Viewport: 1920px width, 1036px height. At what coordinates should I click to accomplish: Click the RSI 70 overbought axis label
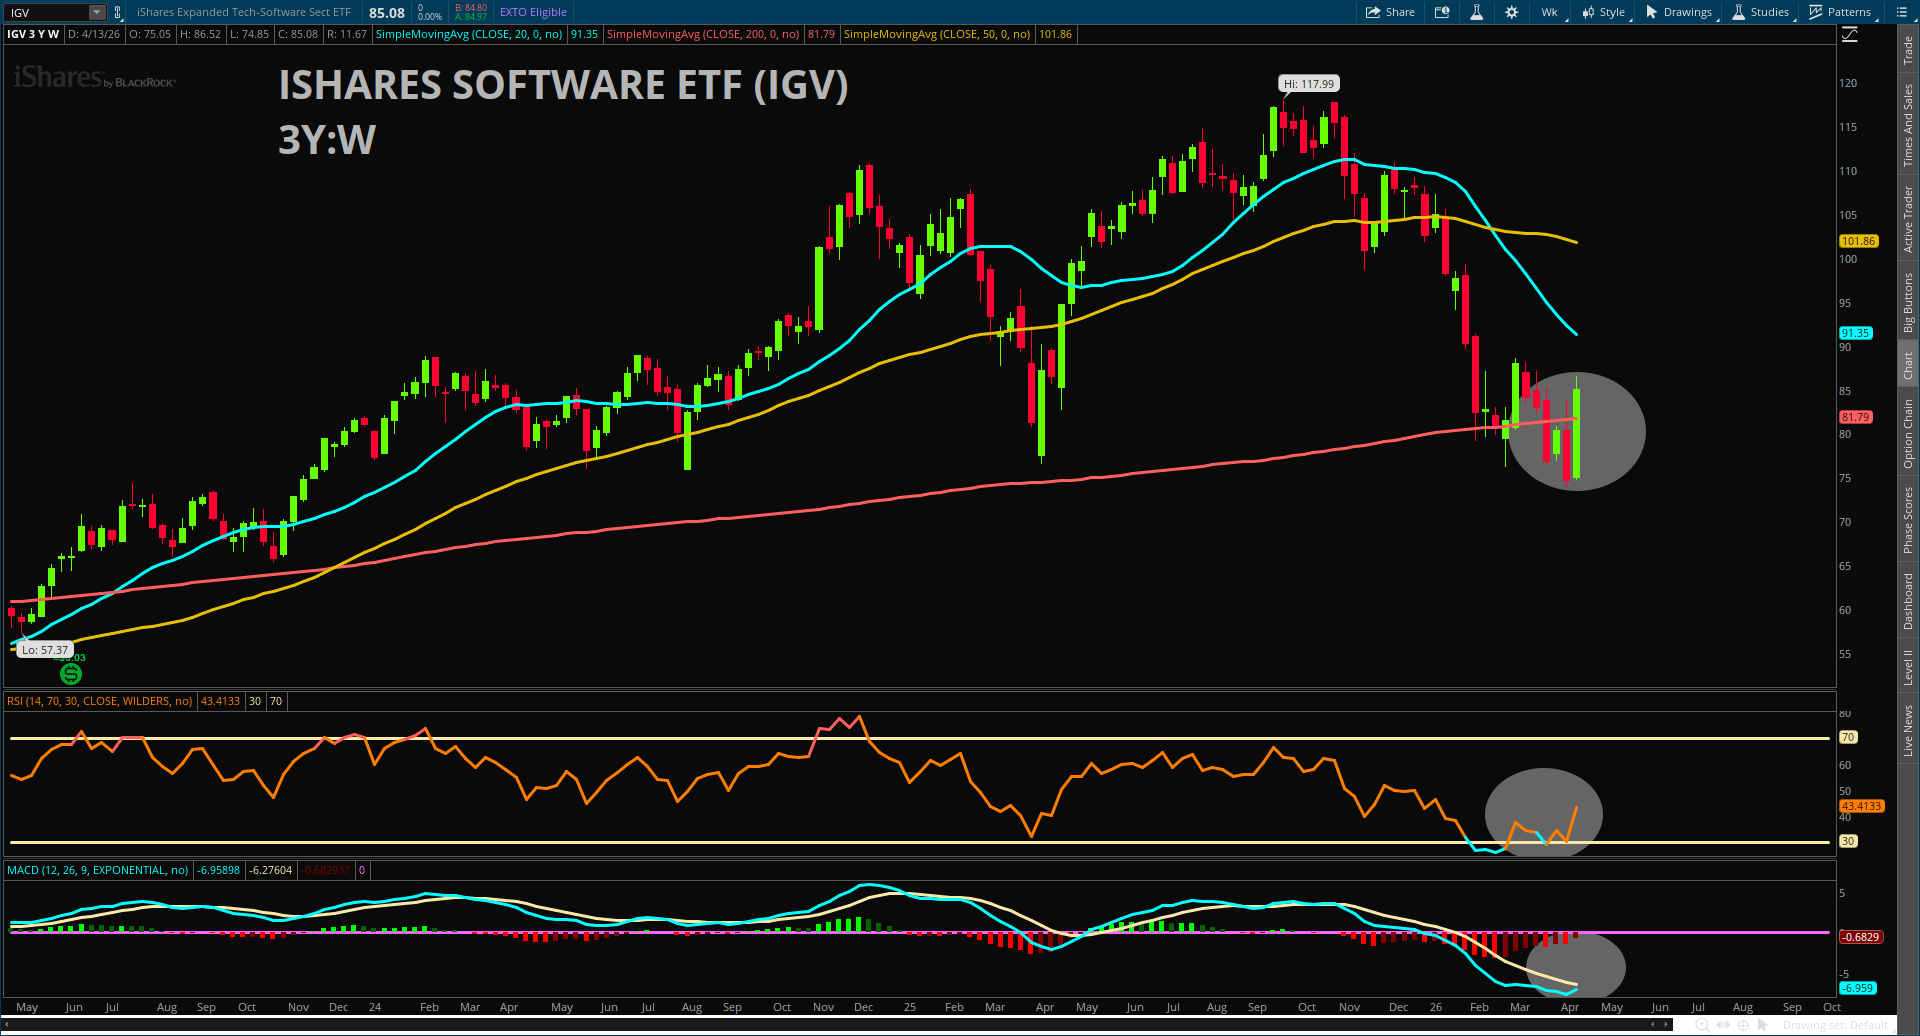point(1848,737)
